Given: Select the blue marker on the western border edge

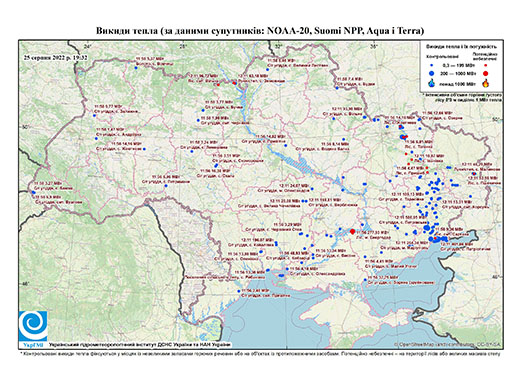Looking at the screenshot, I should click(33, 192).
